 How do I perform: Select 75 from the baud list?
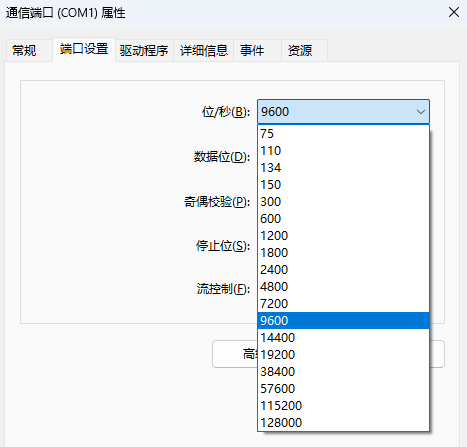343,134
